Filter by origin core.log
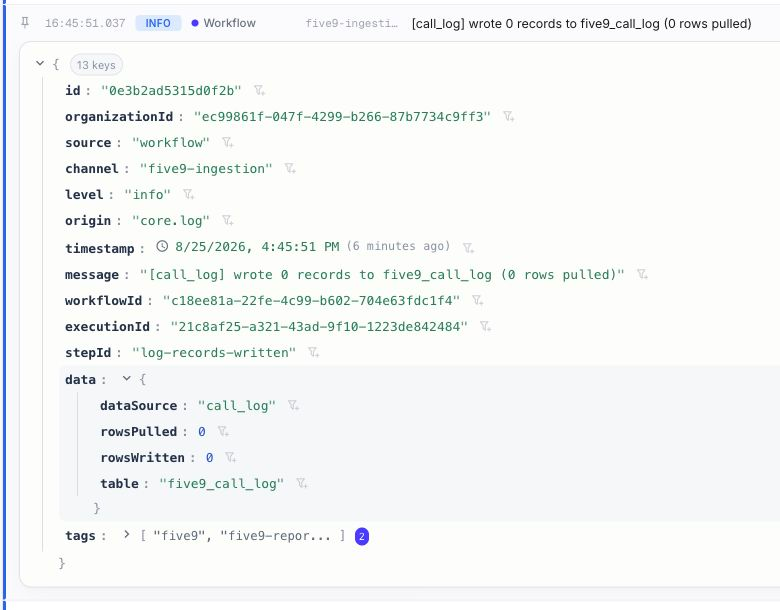This screenshot has width=780, height=610. [228, 220]
